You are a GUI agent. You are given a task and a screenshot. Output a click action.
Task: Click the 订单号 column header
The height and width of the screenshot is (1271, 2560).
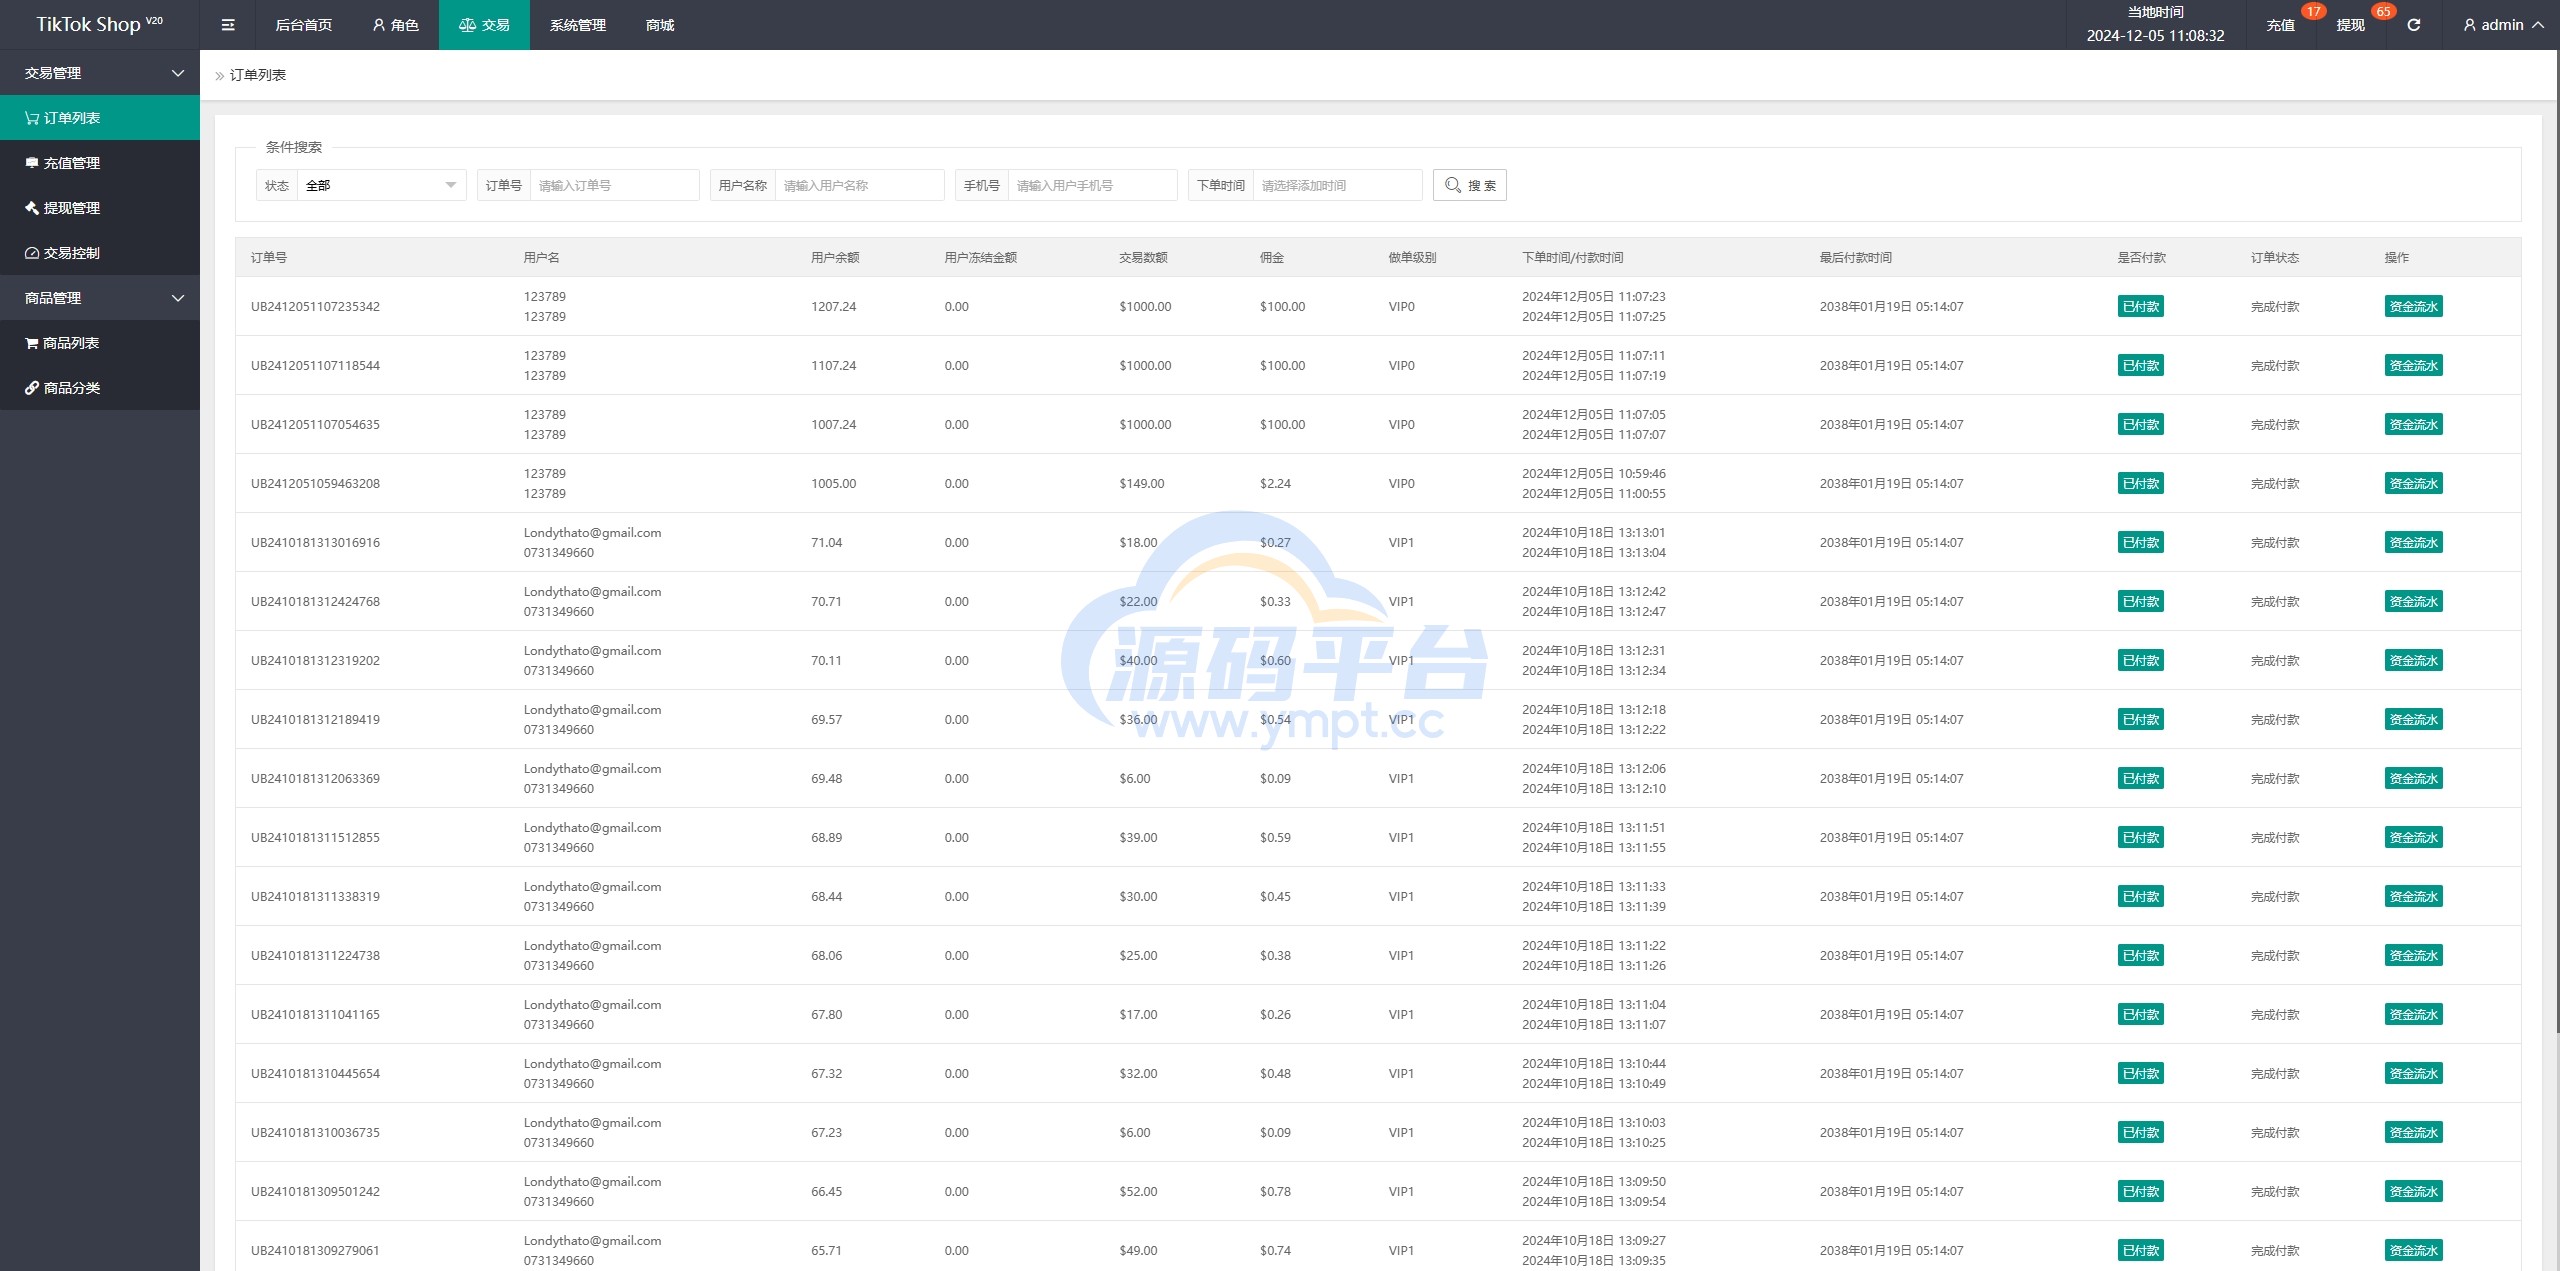tap(269, 258)
